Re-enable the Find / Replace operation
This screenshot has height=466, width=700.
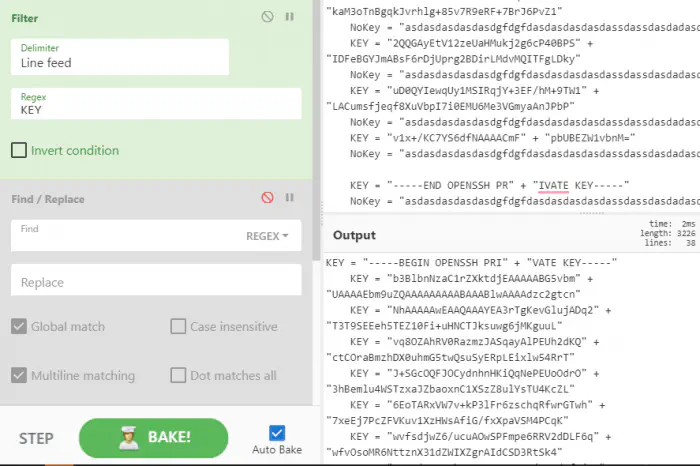(267, 198)
